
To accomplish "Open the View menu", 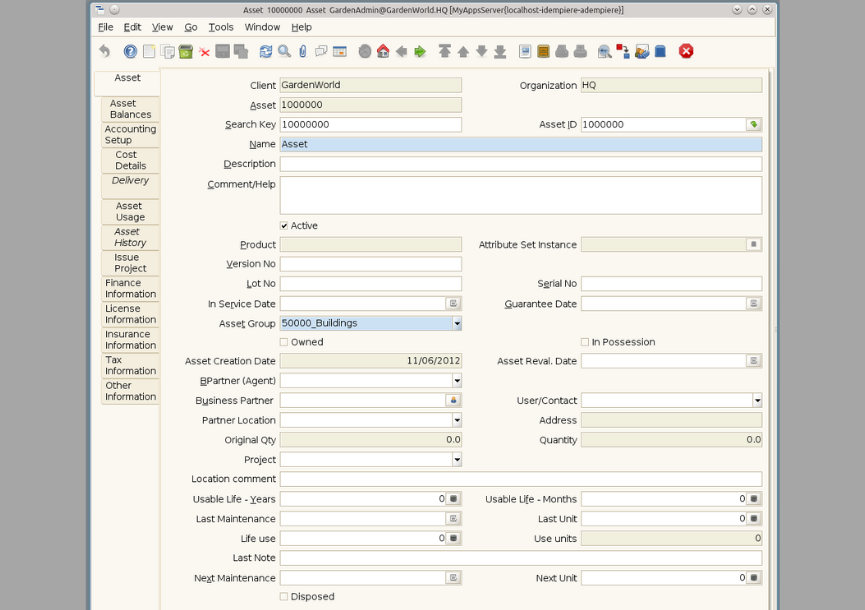I will point(162,27).
